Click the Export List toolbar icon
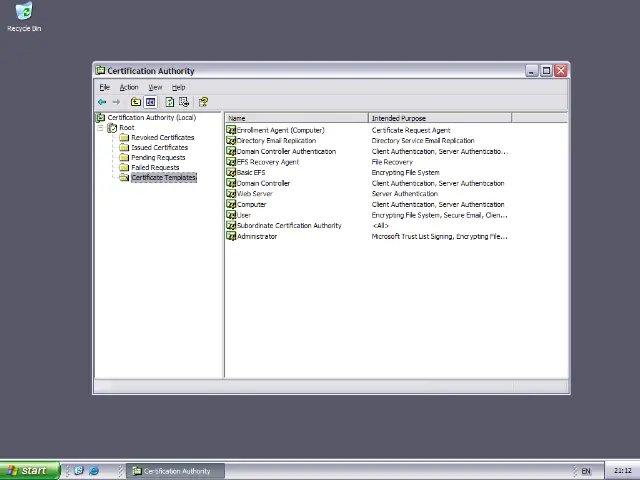 coord(184,102)
